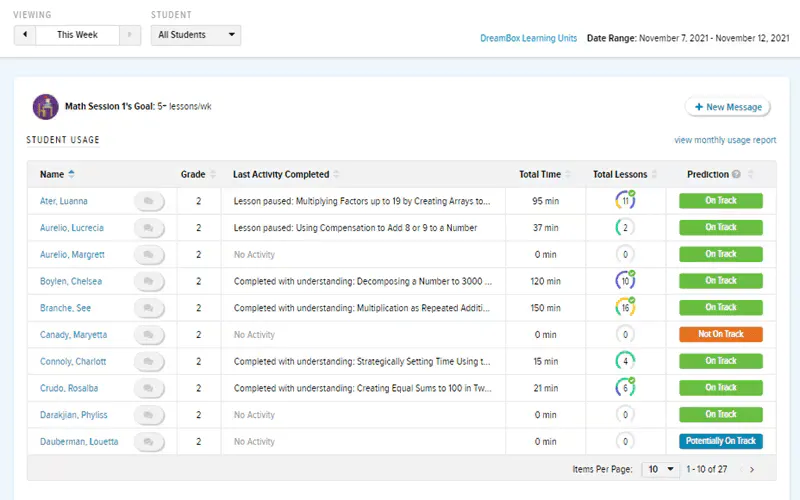Open student Branche, See
800x500 pixels.
[x=65, y=308]
